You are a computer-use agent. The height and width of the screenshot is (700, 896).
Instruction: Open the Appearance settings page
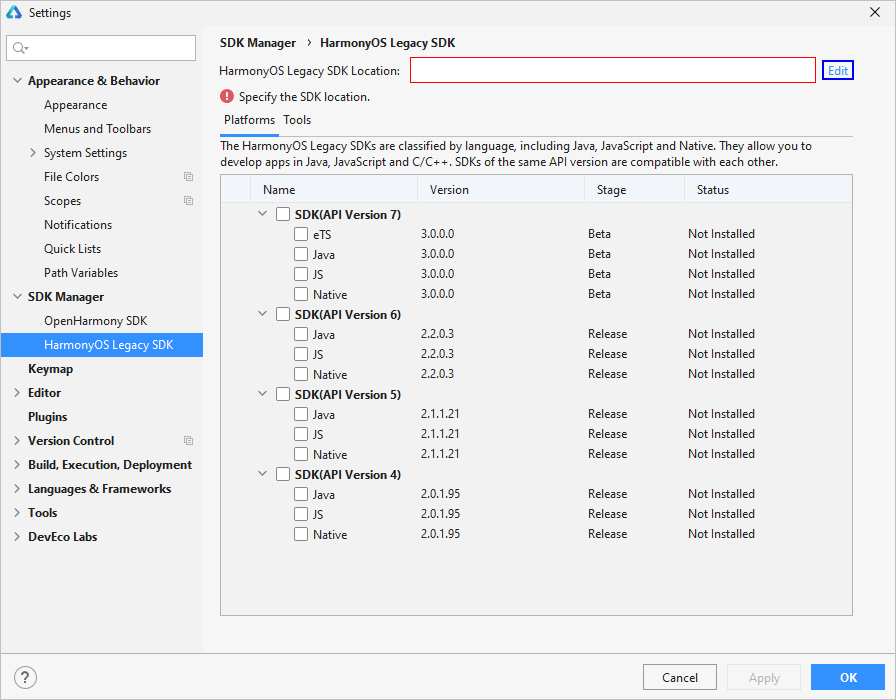[75, 105]
